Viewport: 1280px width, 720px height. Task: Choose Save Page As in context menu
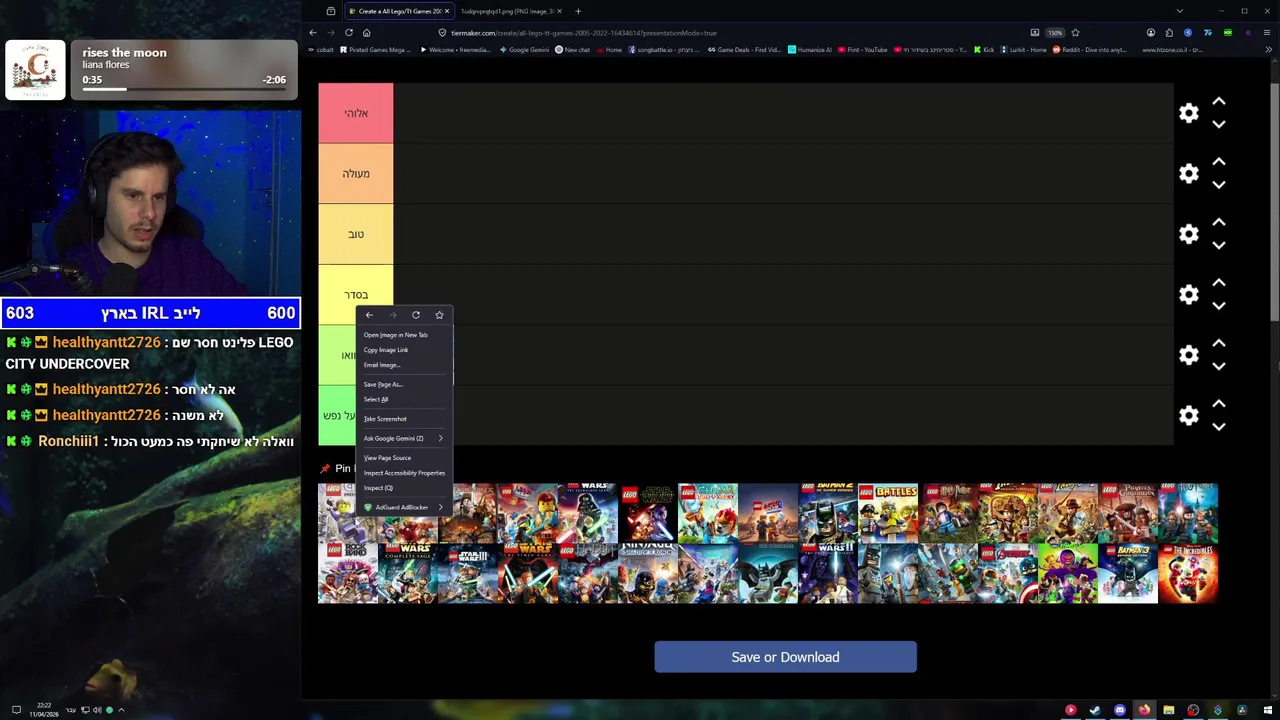pyautogui.click(x=404, y=384)
